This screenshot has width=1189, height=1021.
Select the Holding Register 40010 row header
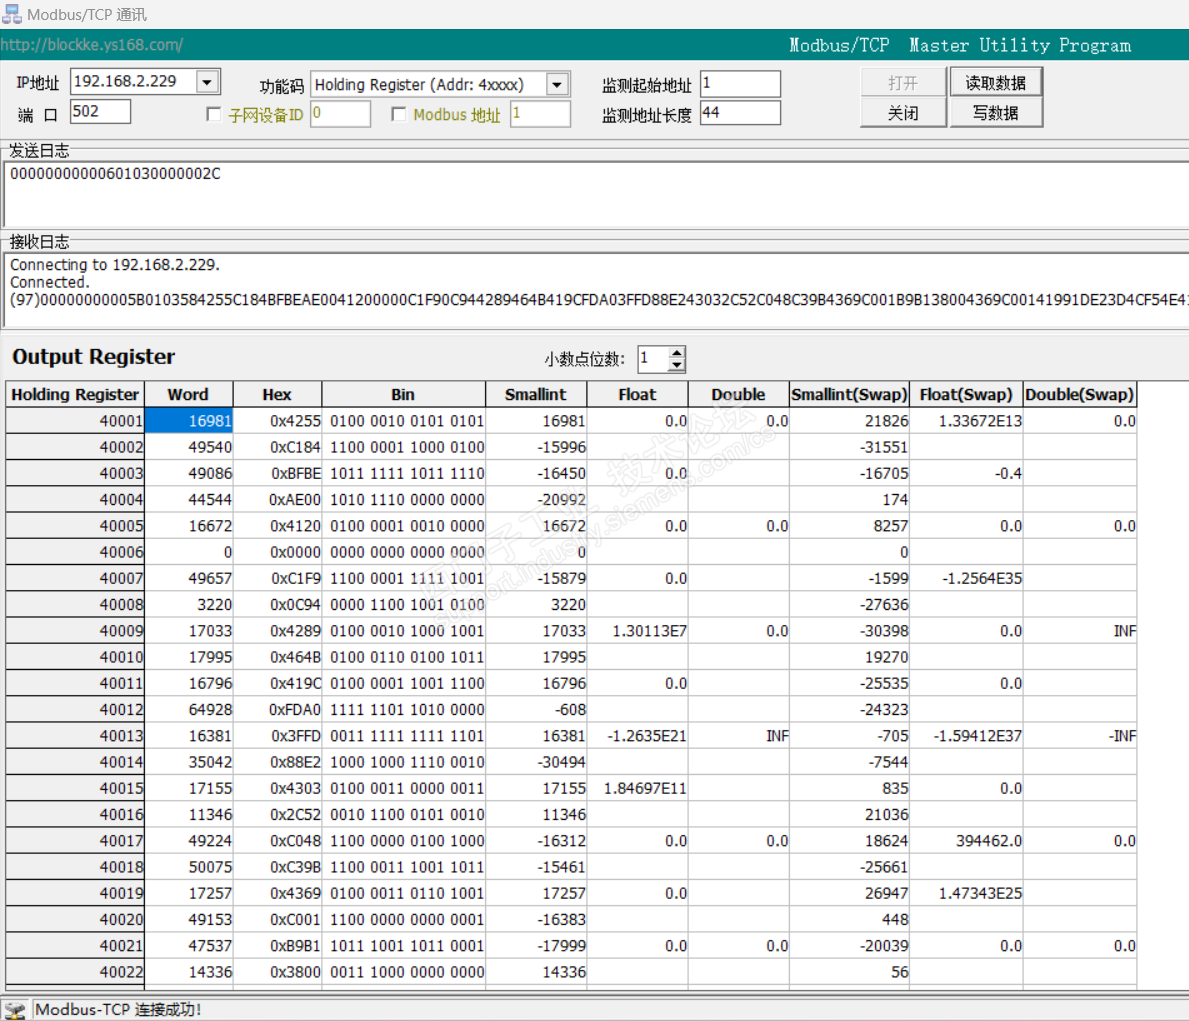[x=75, y=657]
